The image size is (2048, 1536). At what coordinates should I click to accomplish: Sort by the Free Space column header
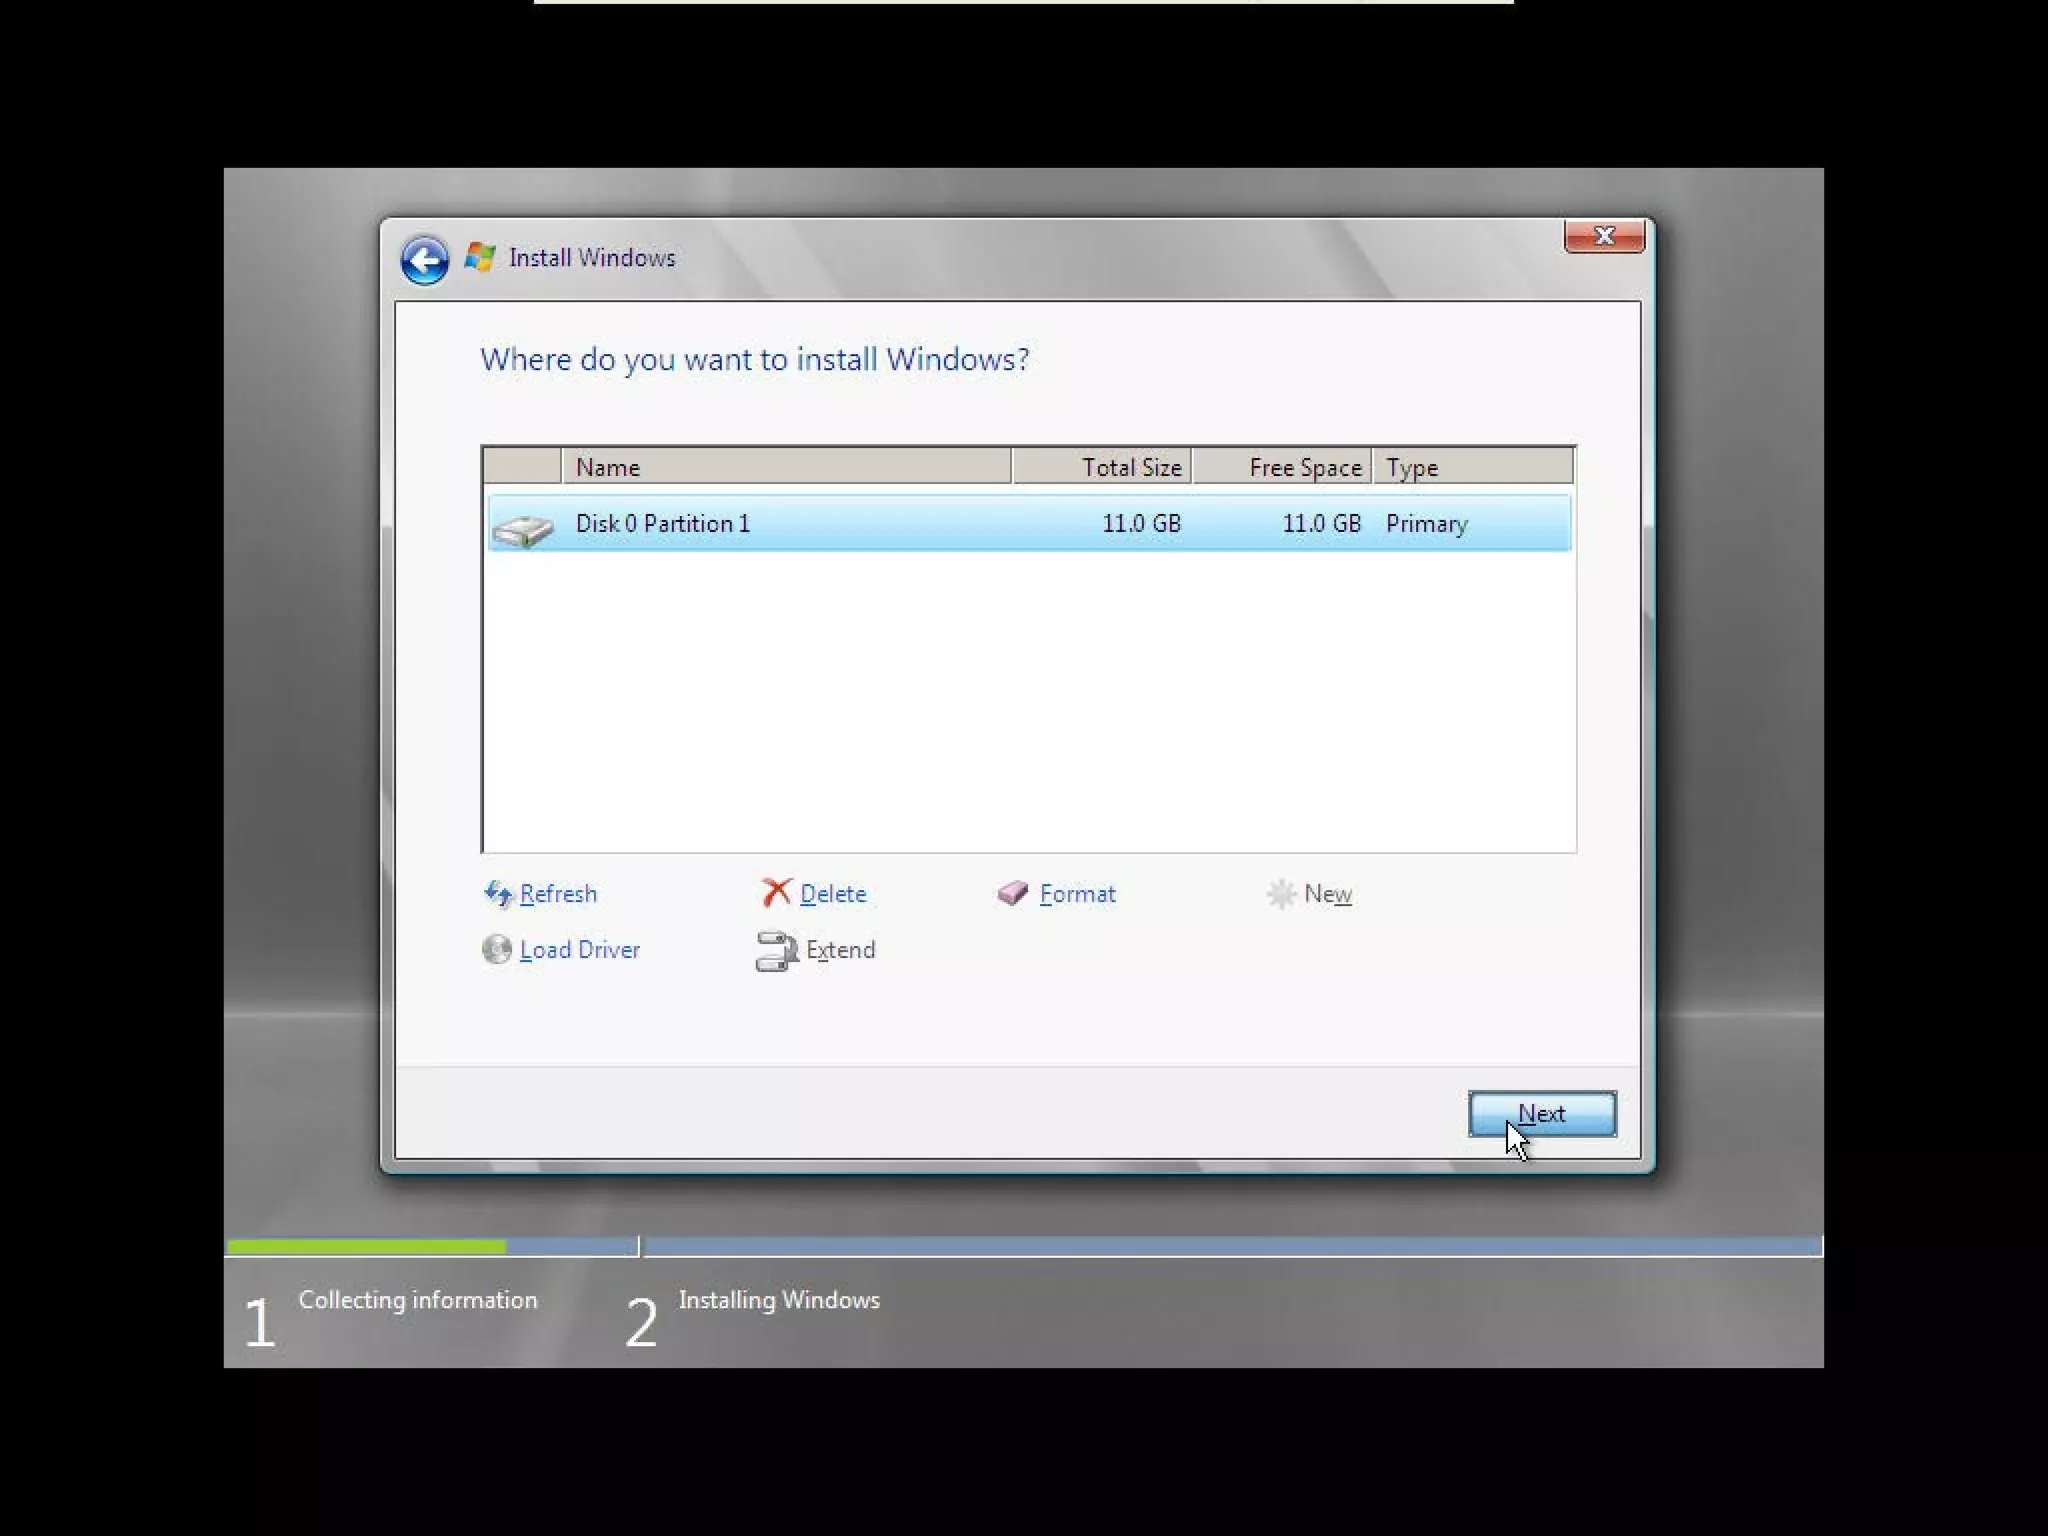click(x=1282, y=467)
